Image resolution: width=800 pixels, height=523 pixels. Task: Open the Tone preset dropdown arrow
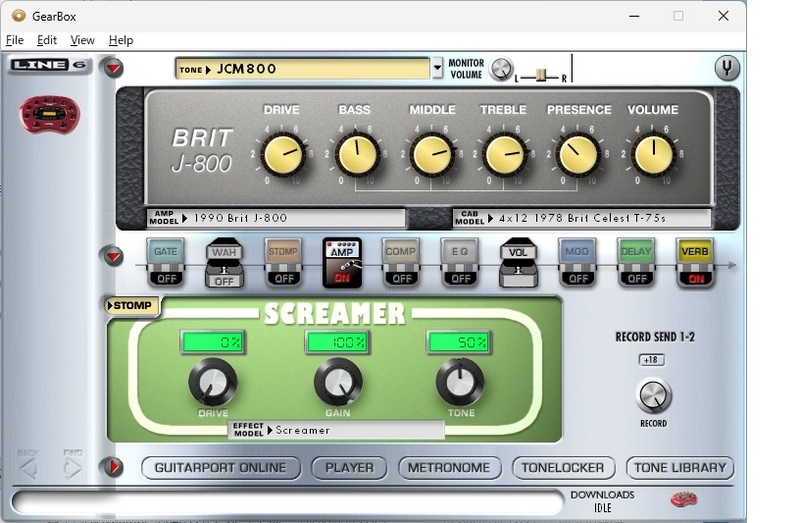[437, 68]
